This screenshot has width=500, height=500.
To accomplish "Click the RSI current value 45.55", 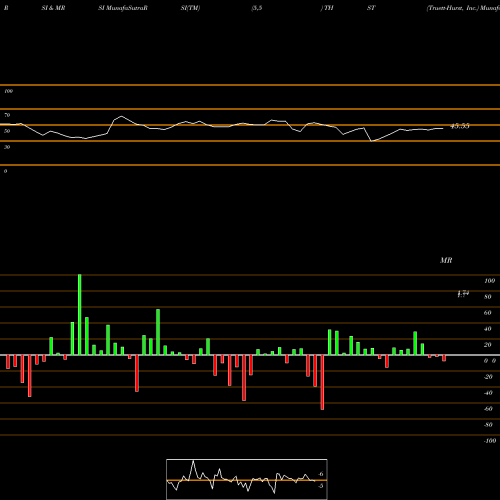I will (x=460, y=126).
